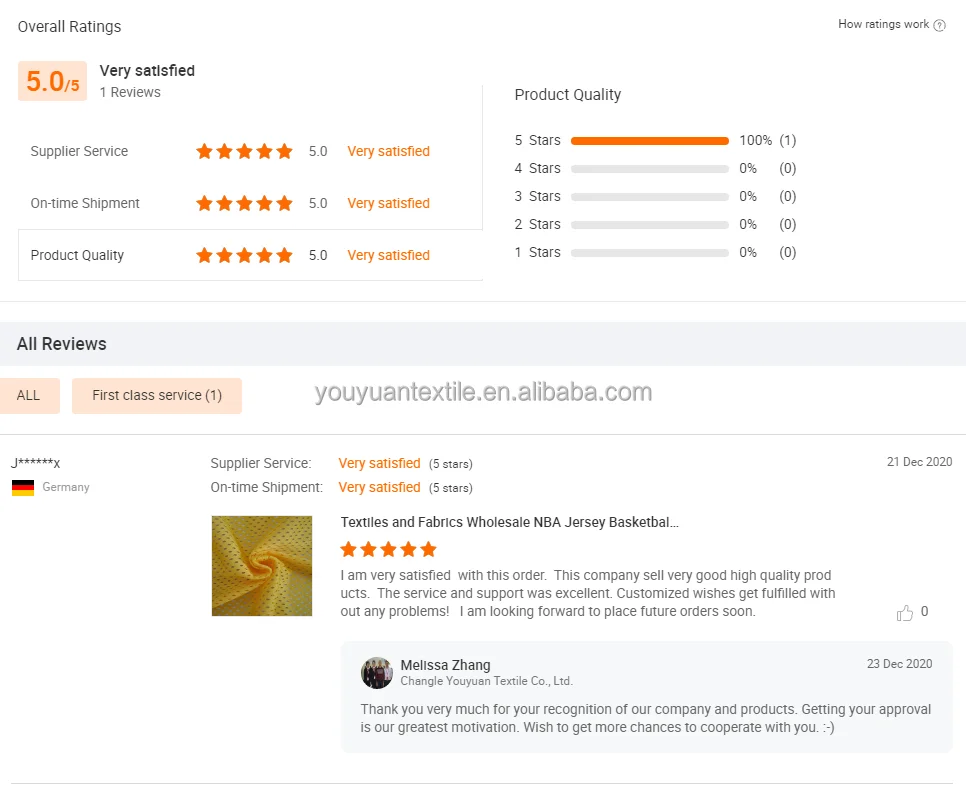Image resolution: width=966 pixels, height=785 pixels.
Task: Click the Supplier Service star rating
Action: [244, 152]
